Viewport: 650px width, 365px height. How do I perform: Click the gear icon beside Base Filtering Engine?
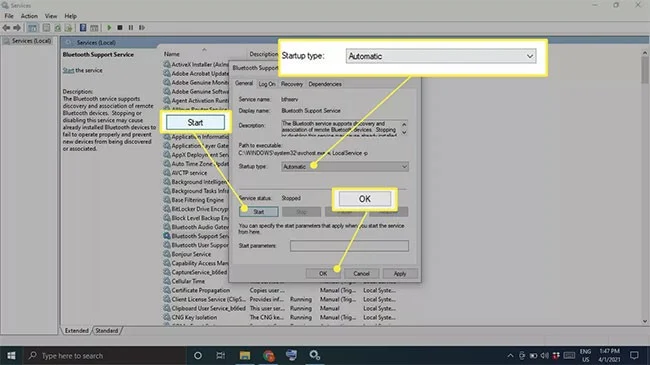pos(167,200)
